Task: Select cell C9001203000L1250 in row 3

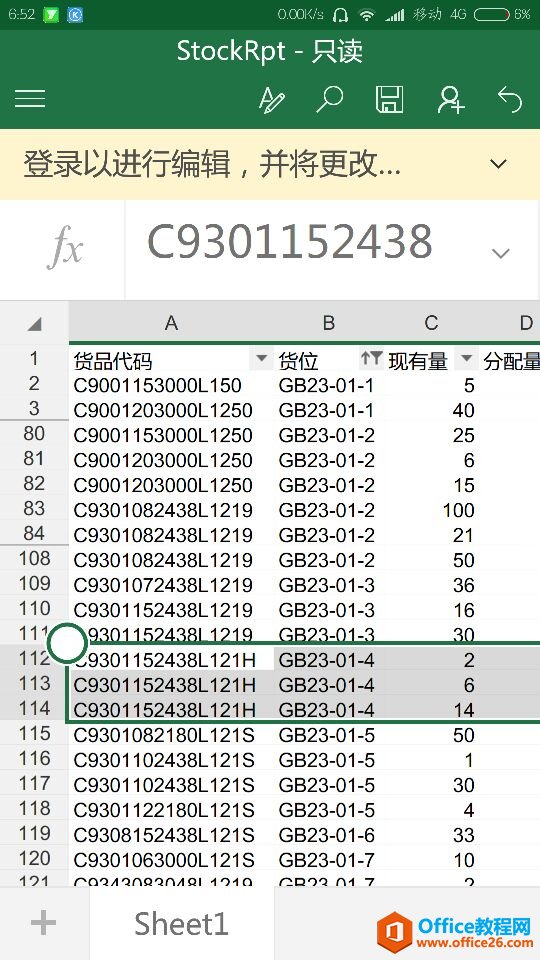Action: (171, 411)
